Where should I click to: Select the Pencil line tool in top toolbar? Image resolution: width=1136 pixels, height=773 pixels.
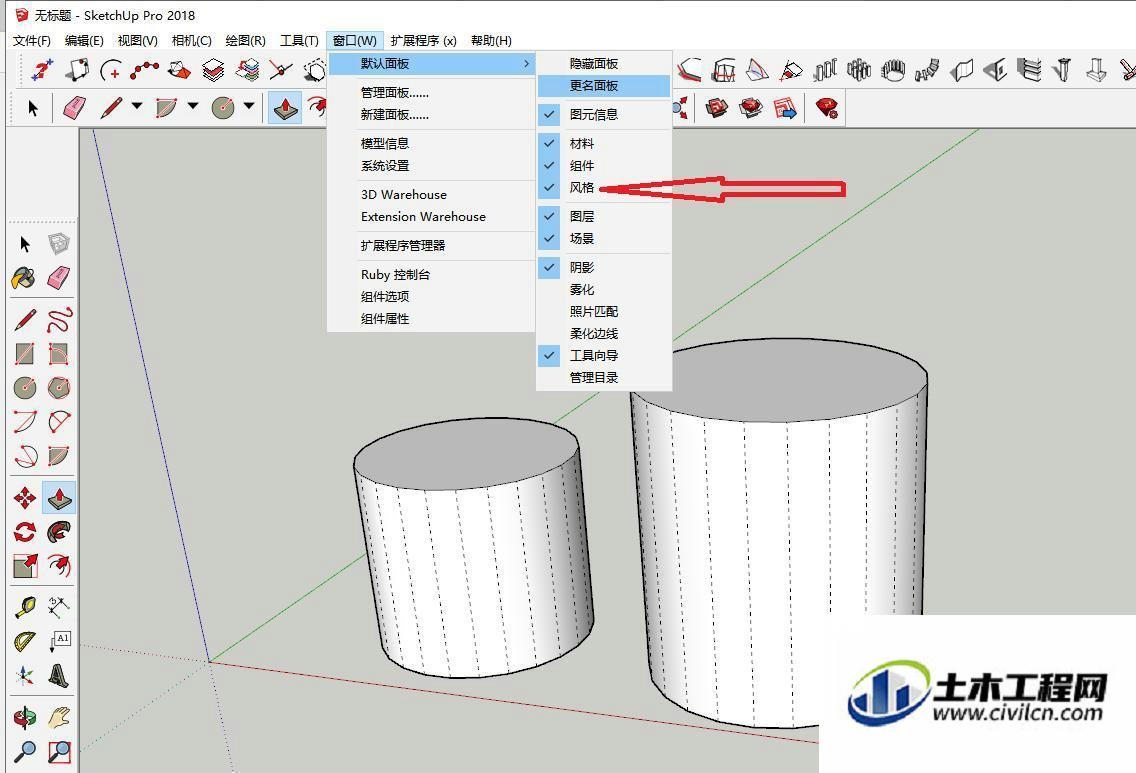point(111,108)
